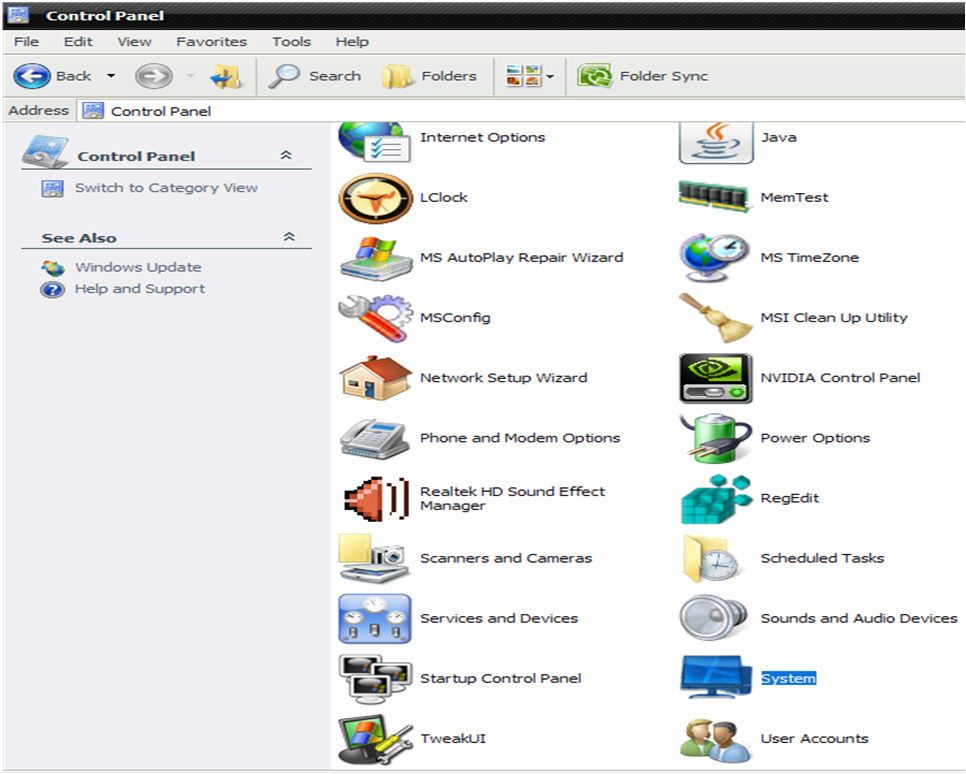Open the Tools menu
The height and width of the screenshot is (774, 966).
291,42
